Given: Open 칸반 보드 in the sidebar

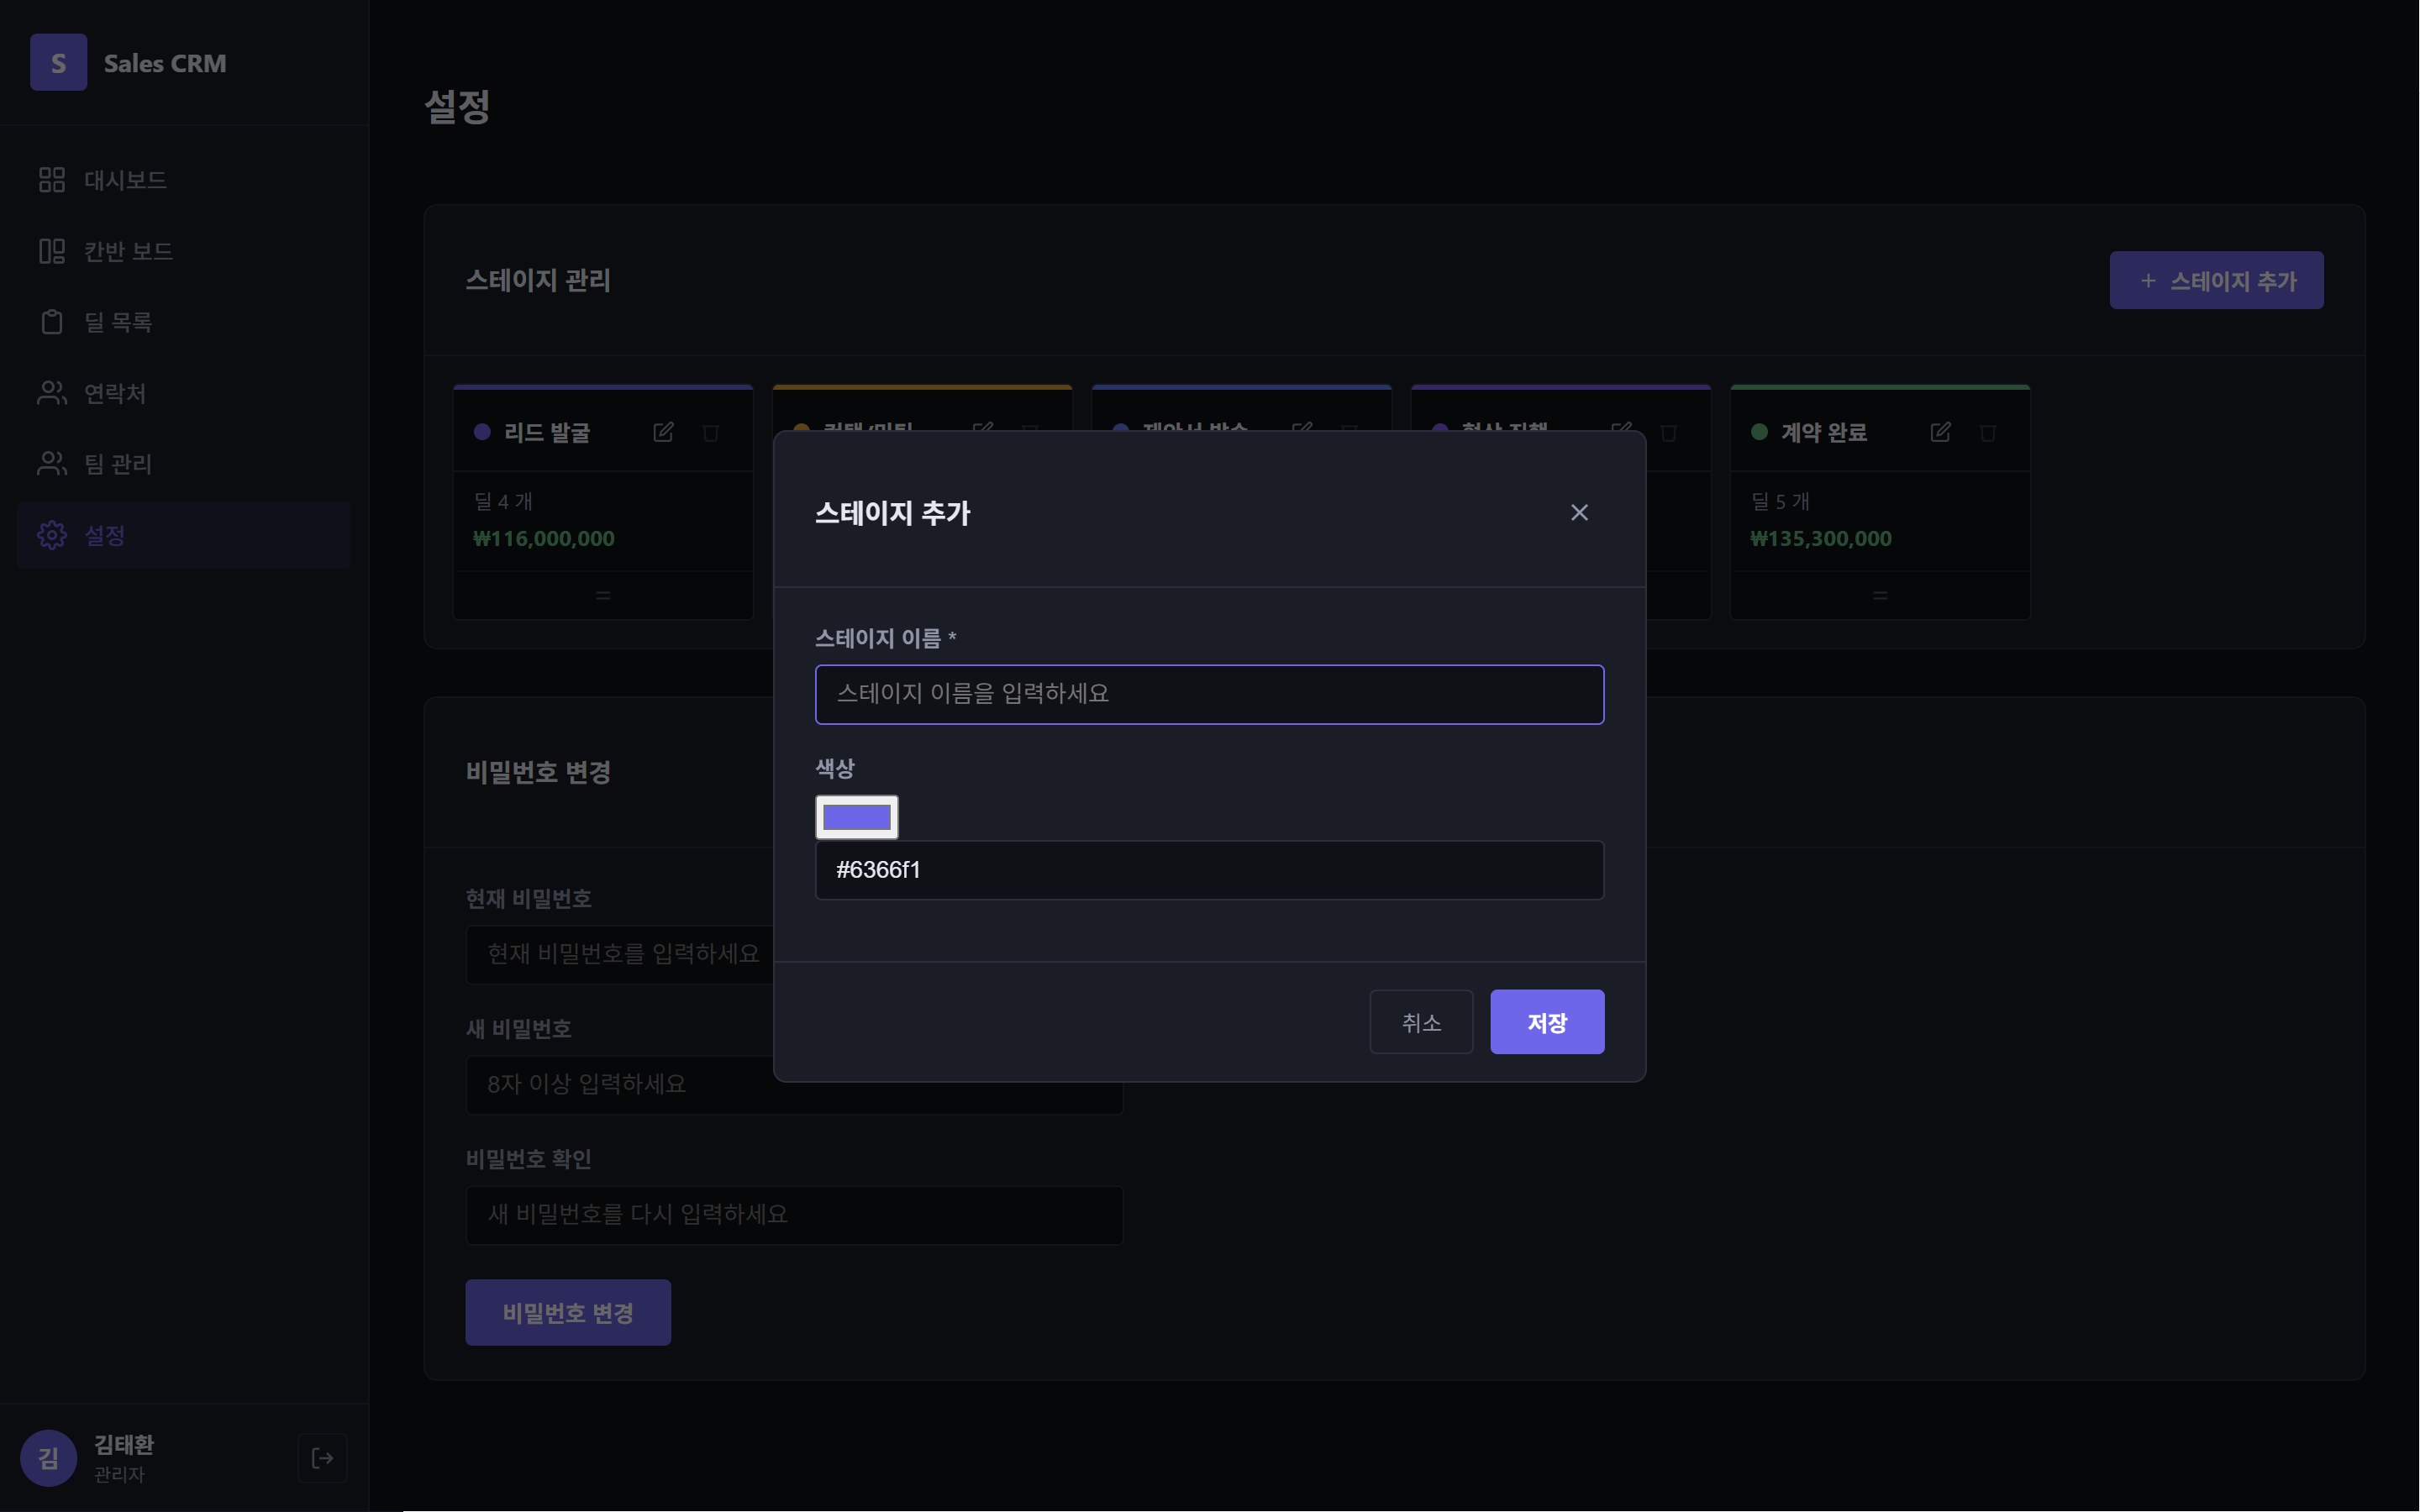Looking at the screenshot, I should click(x=184, y=251).
